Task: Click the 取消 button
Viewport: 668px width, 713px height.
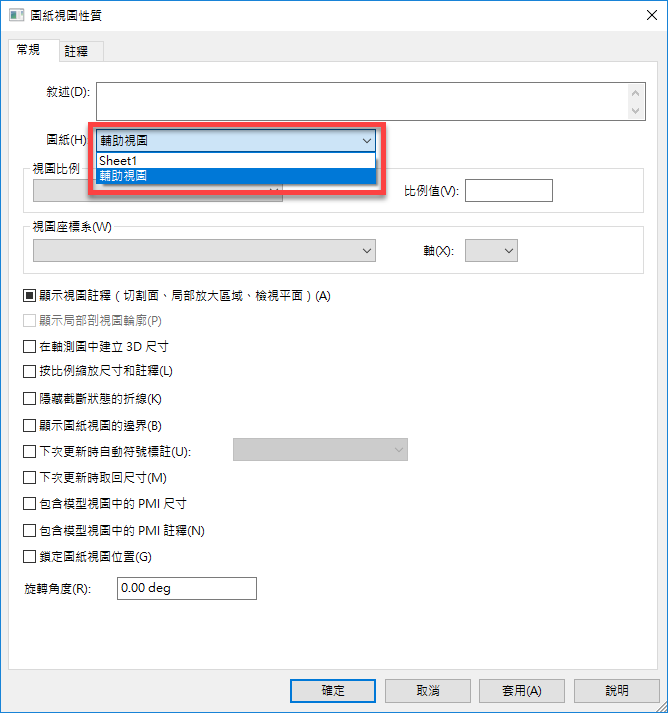Action: point(427,691)
